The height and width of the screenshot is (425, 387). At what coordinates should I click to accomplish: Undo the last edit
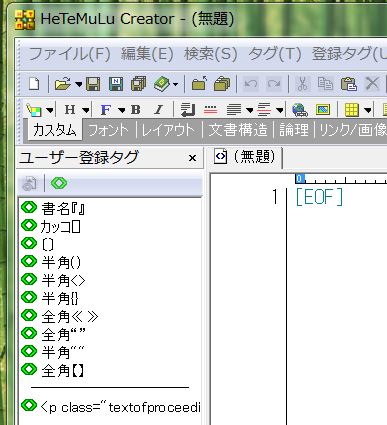251,84
